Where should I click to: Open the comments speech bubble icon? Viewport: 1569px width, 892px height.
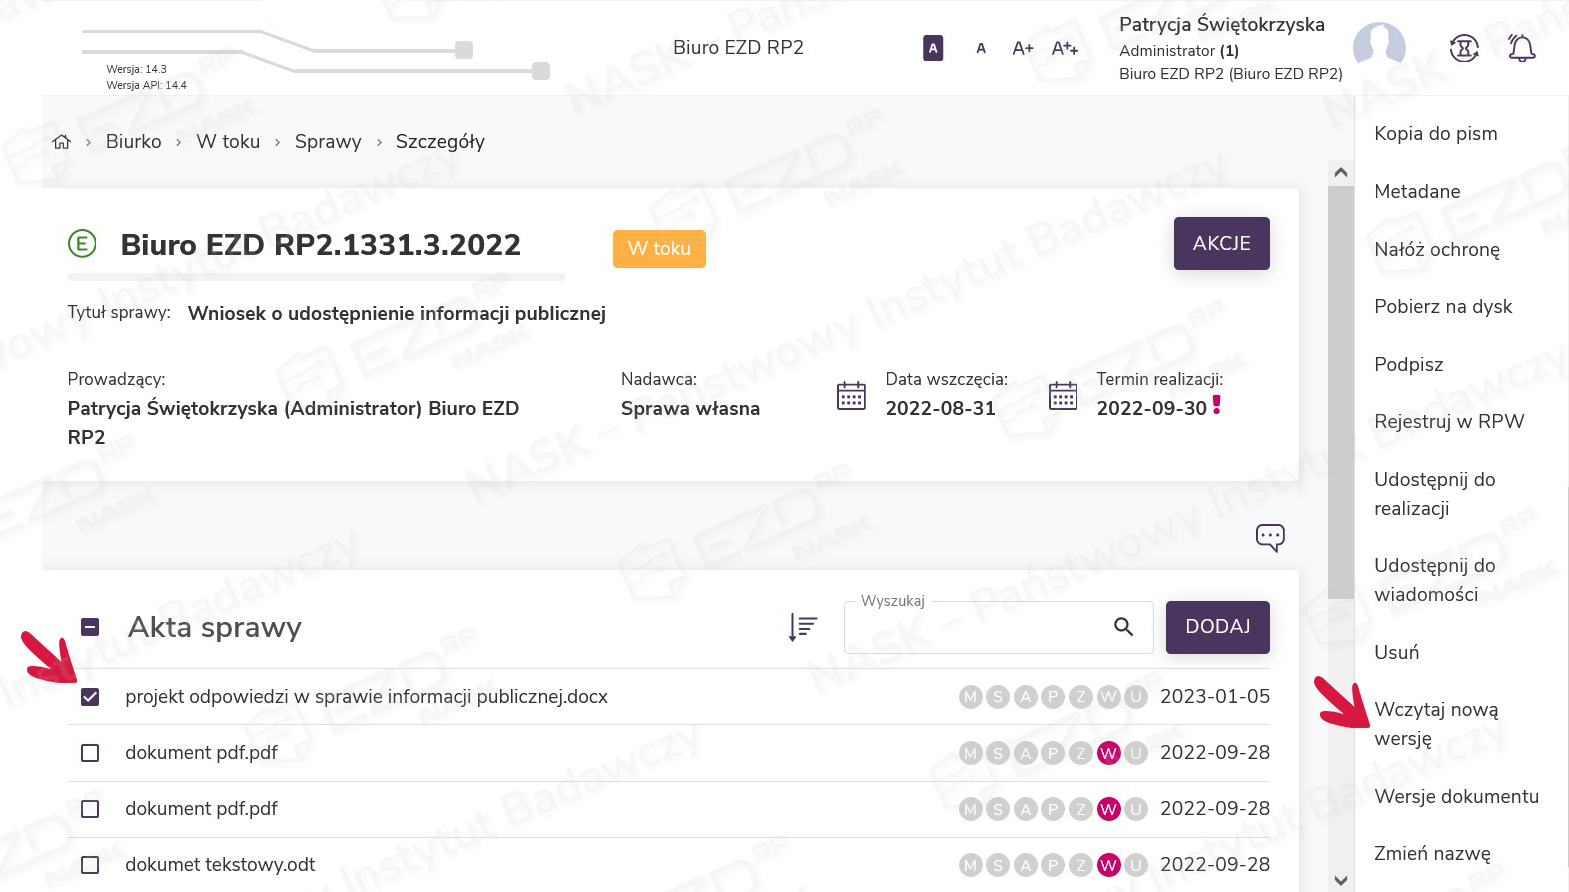coord(1270,537)
